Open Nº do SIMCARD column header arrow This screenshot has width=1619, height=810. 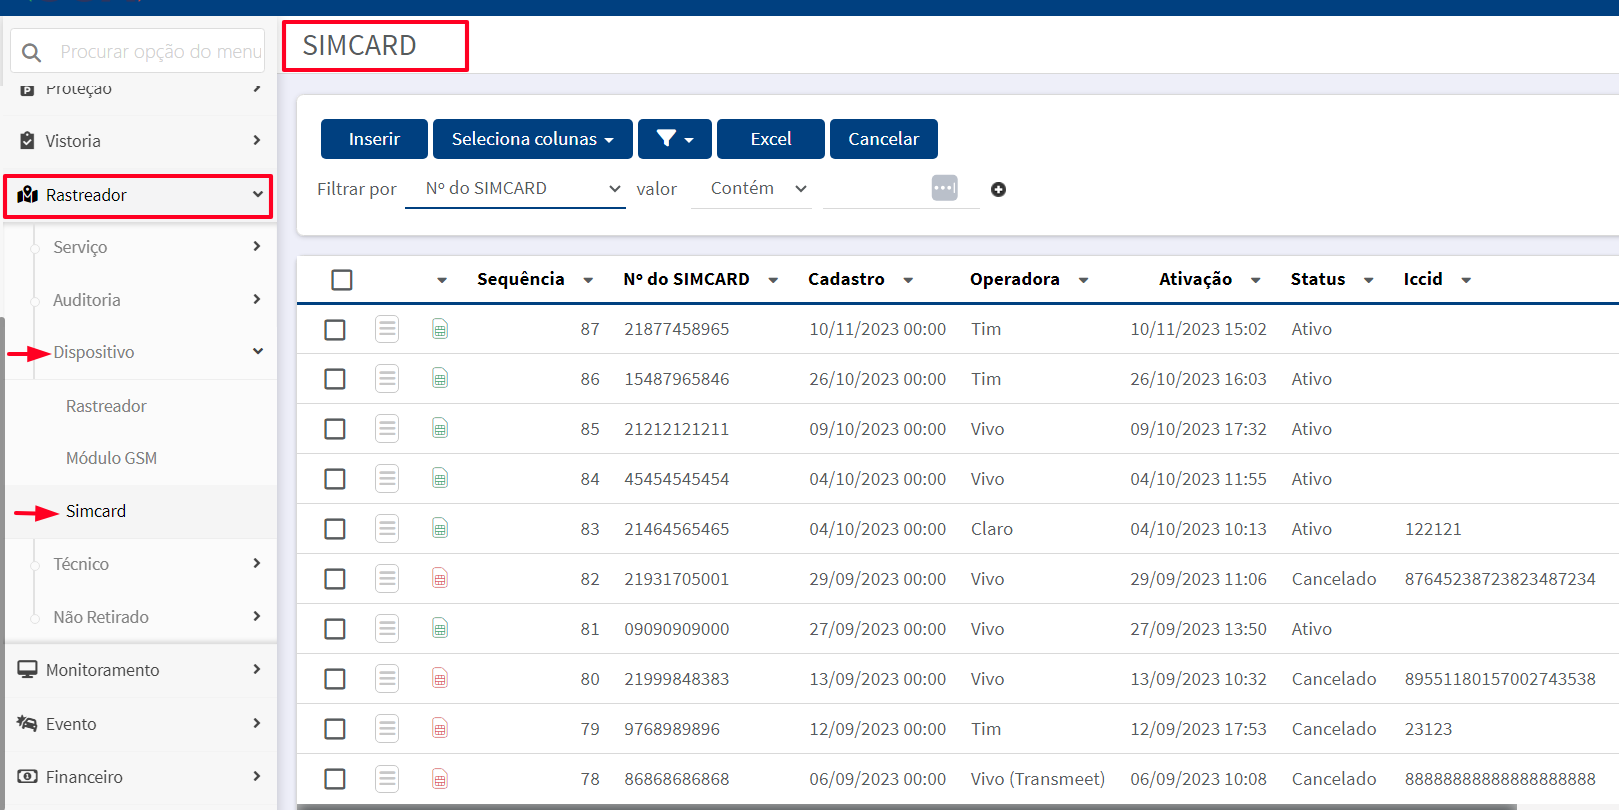[x=773, y=280]
